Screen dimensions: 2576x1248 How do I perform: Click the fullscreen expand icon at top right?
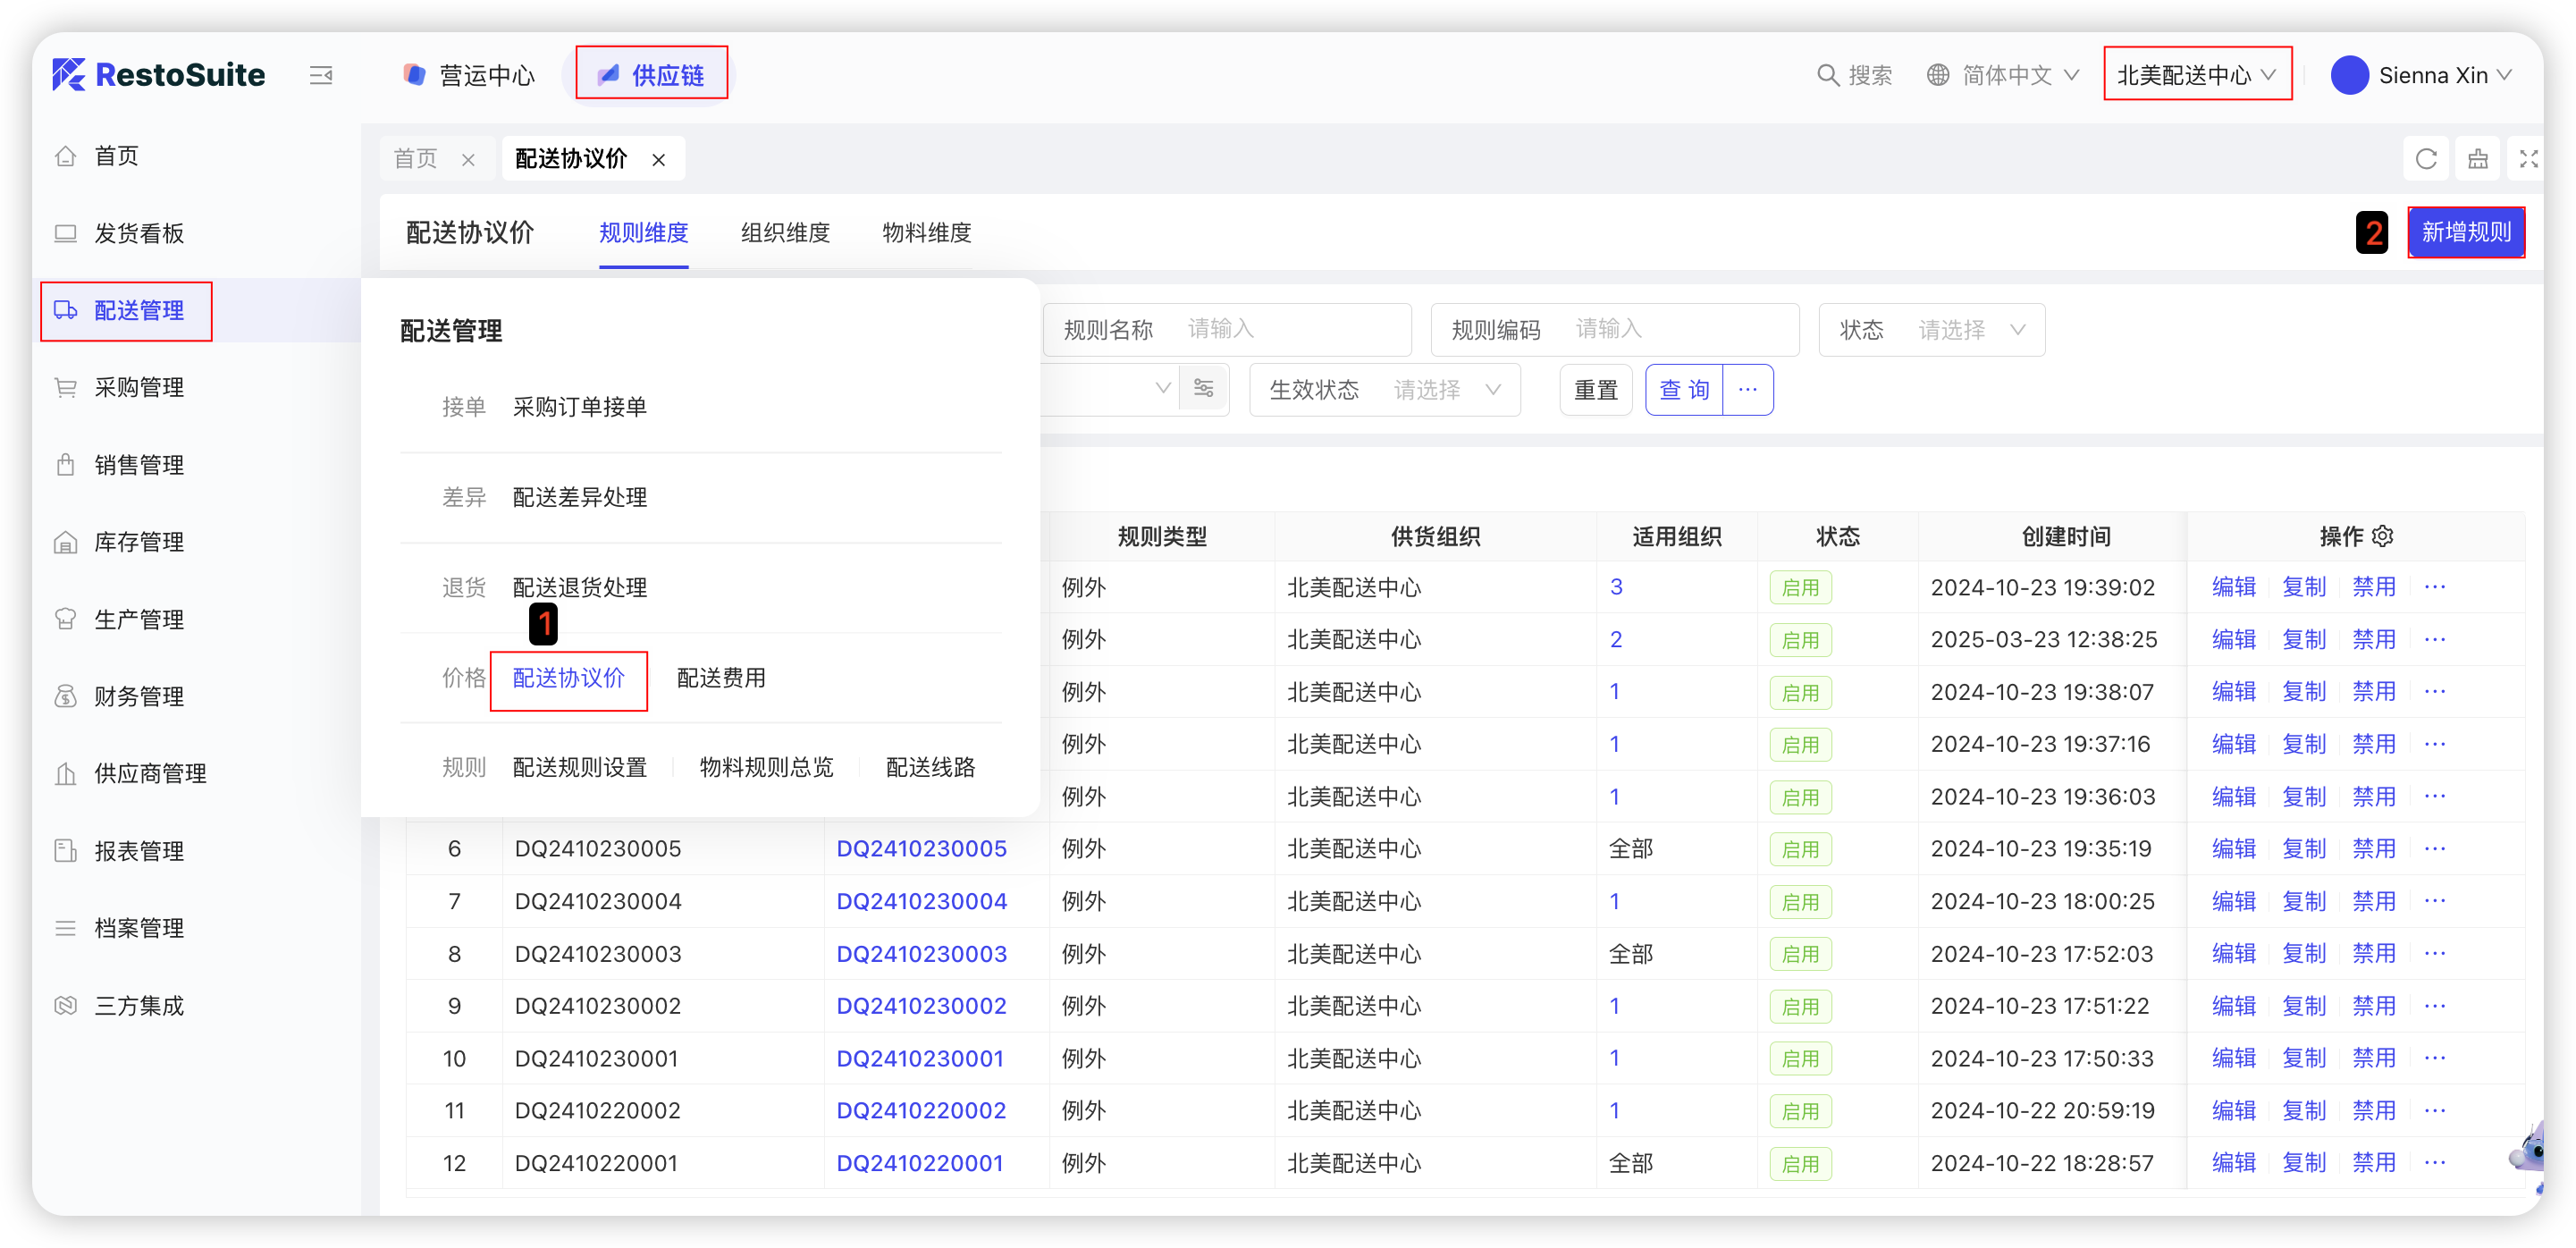point(2527,159)
